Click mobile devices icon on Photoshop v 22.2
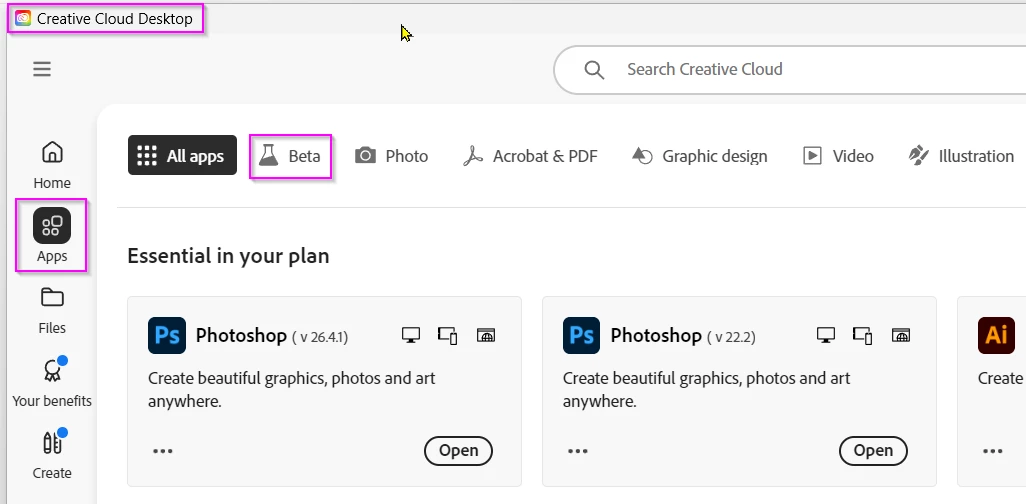The height and width of the screenshot is (504, 1026). click(x=863, y=336)
